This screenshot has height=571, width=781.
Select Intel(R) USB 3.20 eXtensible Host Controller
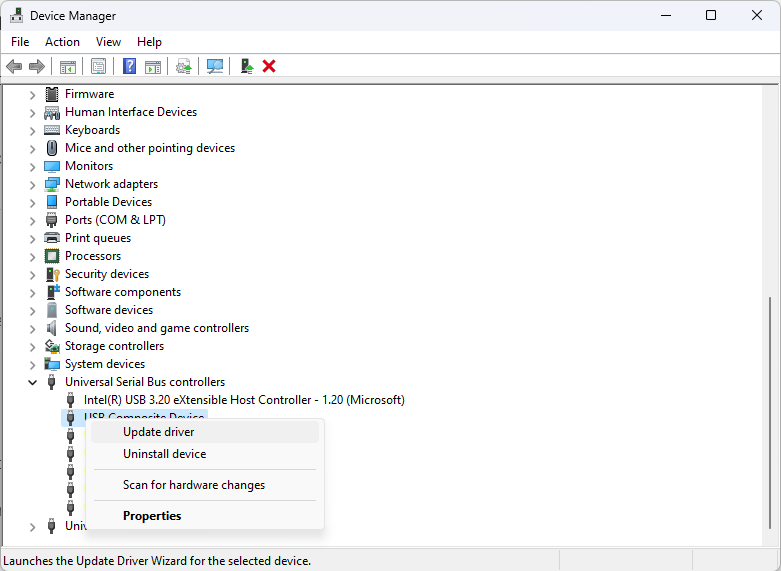244,400
